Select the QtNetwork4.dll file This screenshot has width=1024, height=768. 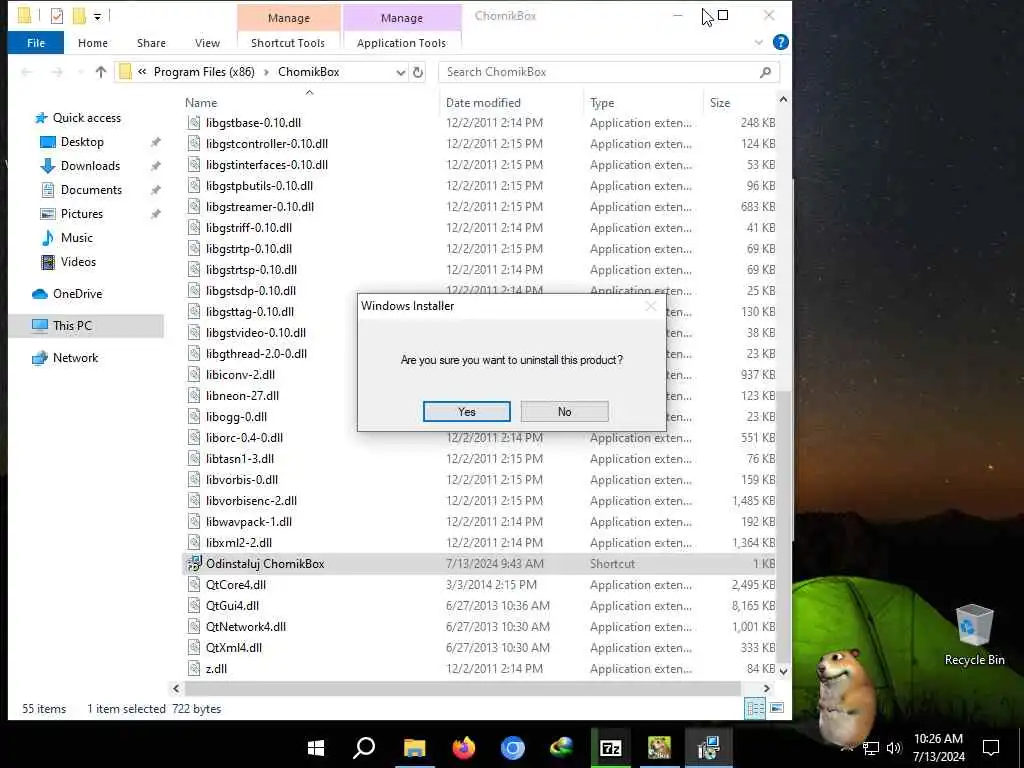coord(246,627)
